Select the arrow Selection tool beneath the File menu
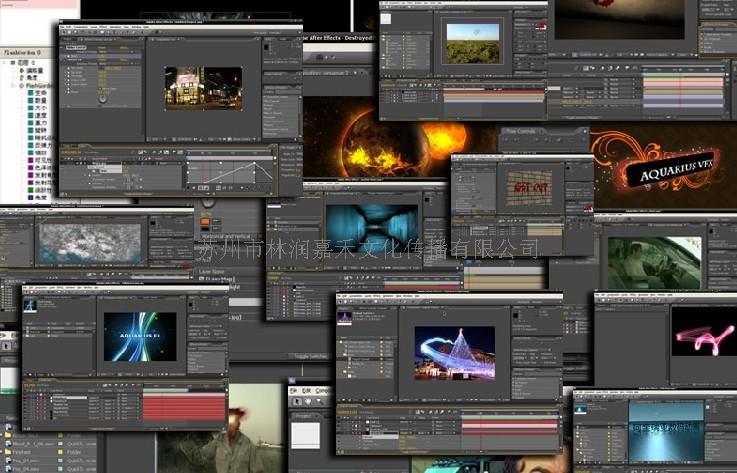737x473 pixels. tap(295, 402)
